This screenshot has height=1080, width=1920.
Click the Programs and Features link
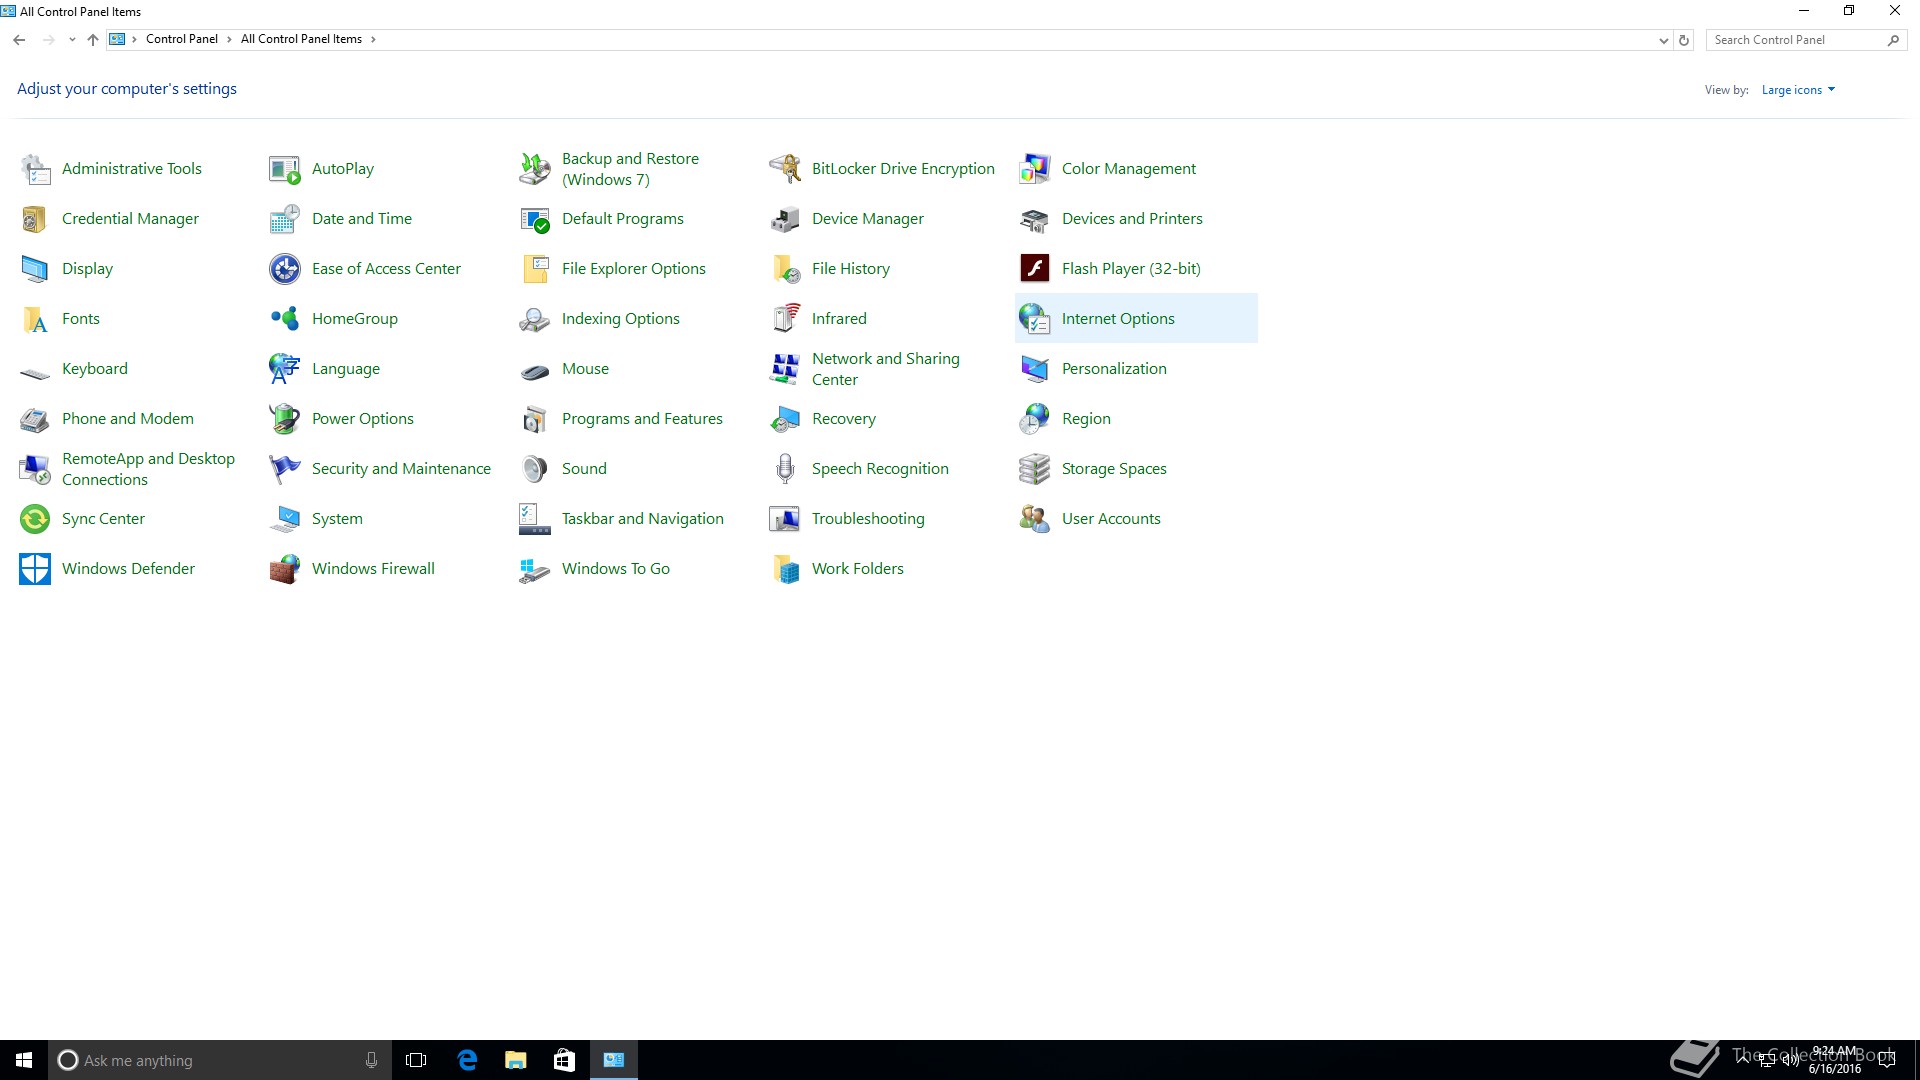click(x=642, y=419)
